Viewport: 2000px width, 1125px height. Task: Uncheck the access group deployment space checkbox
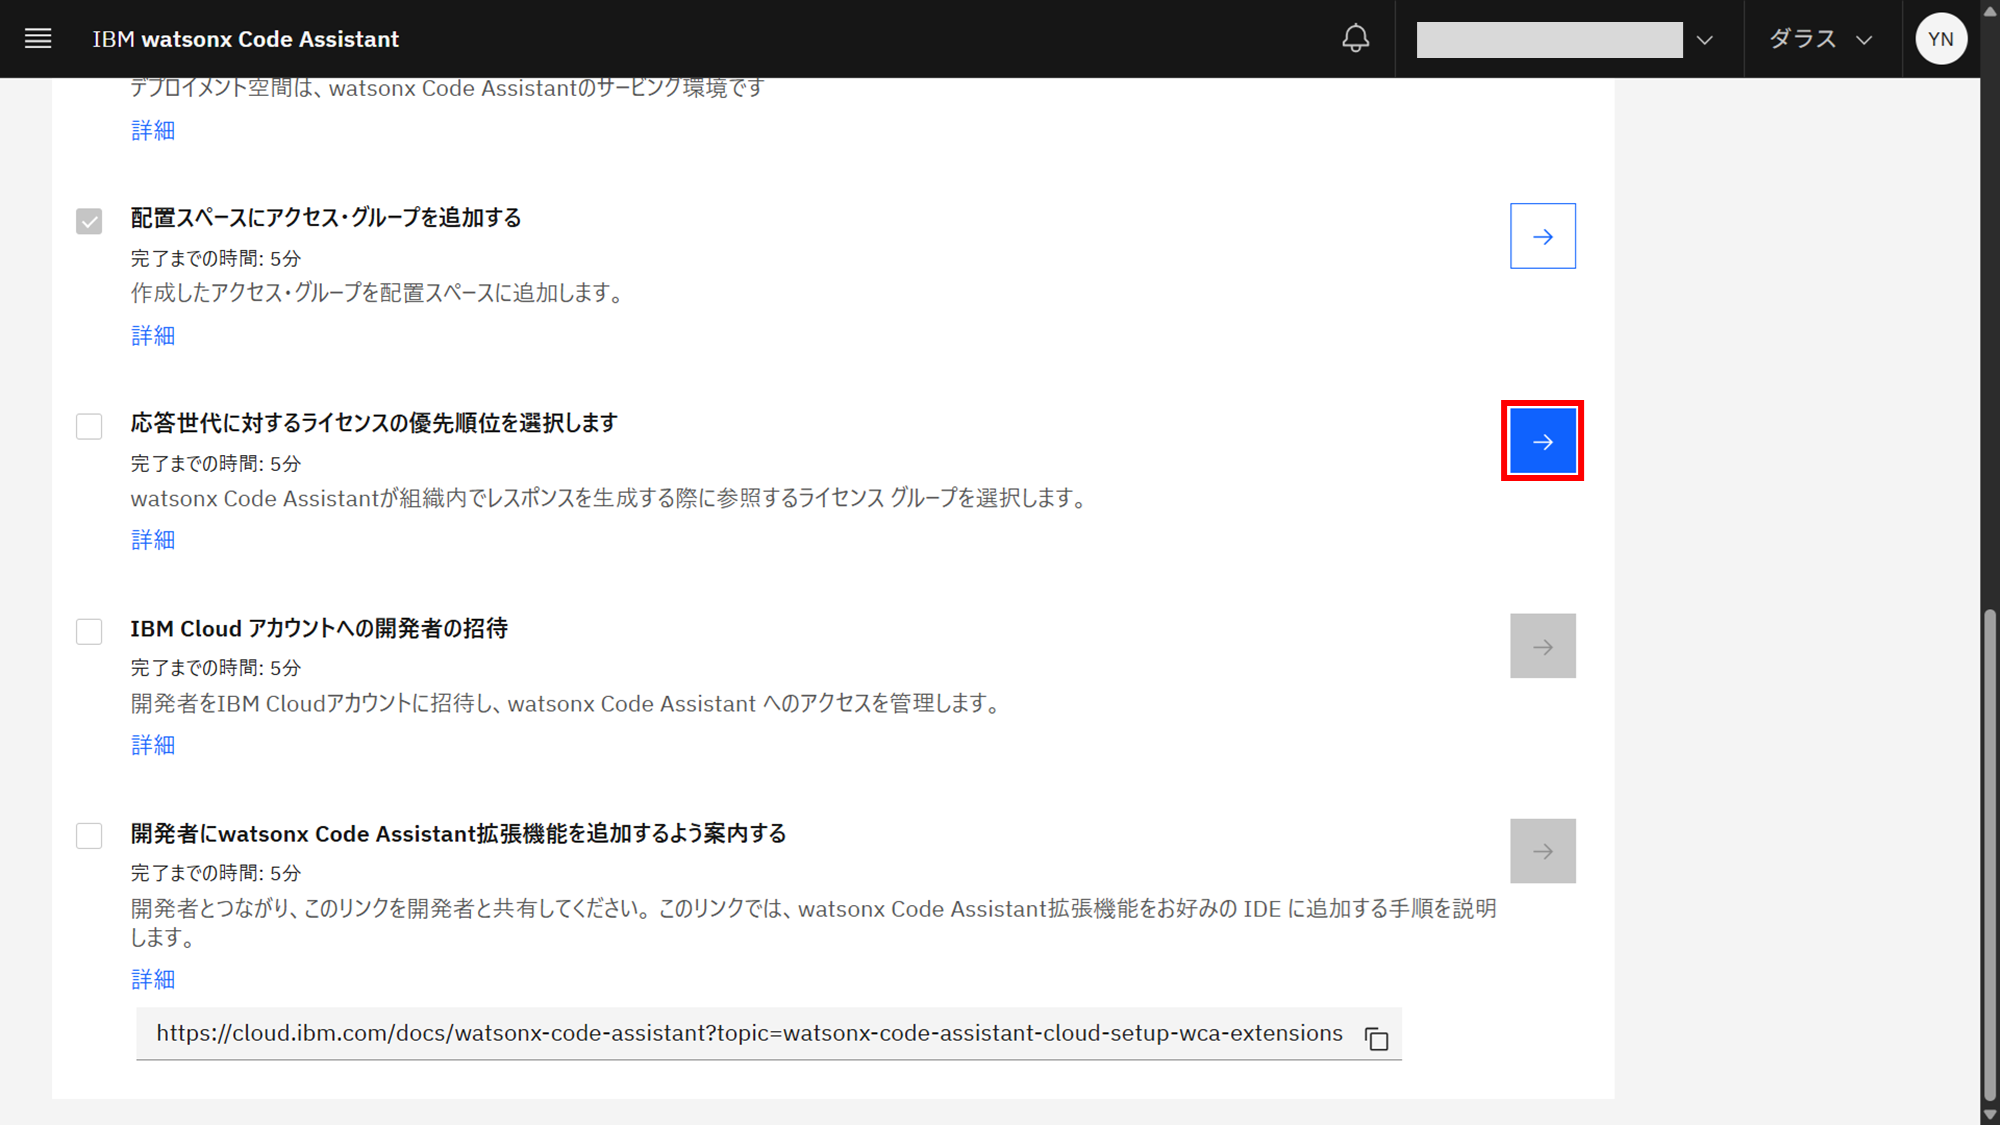(x=89, y=221)
